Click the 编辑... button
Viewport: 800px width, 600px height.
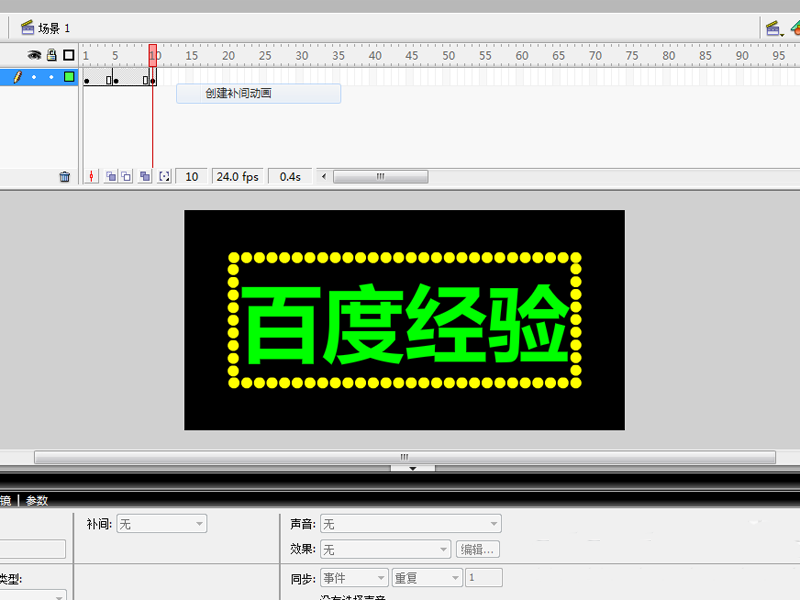point(478,549)
